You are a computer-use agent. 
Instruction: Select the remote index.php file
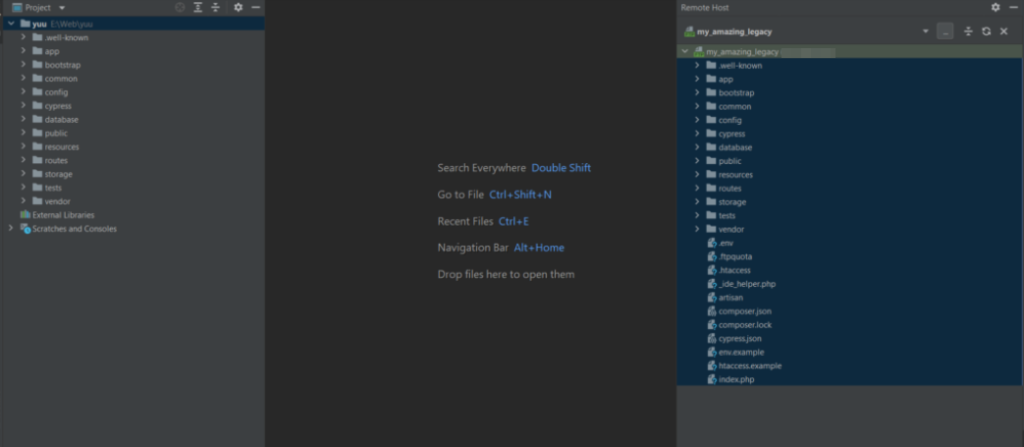[735, 379]
